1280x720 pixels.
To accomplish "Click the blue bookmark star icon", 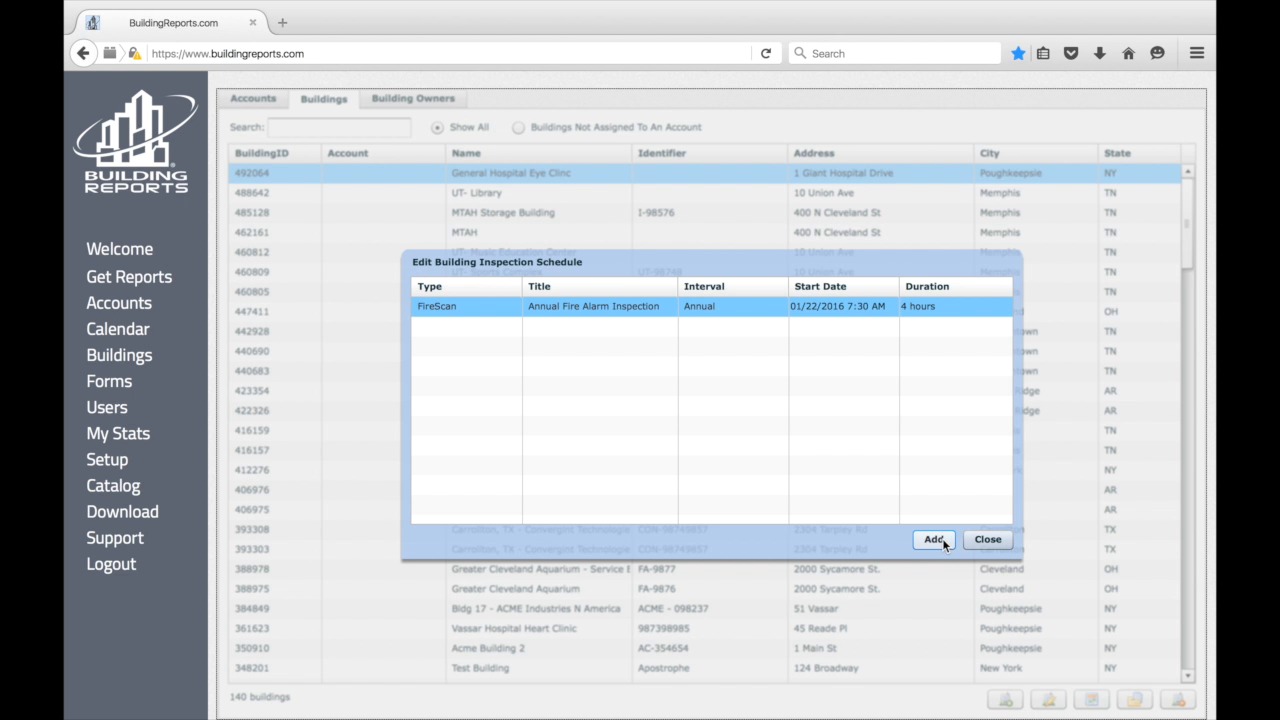I will [x=1018, y=54].
